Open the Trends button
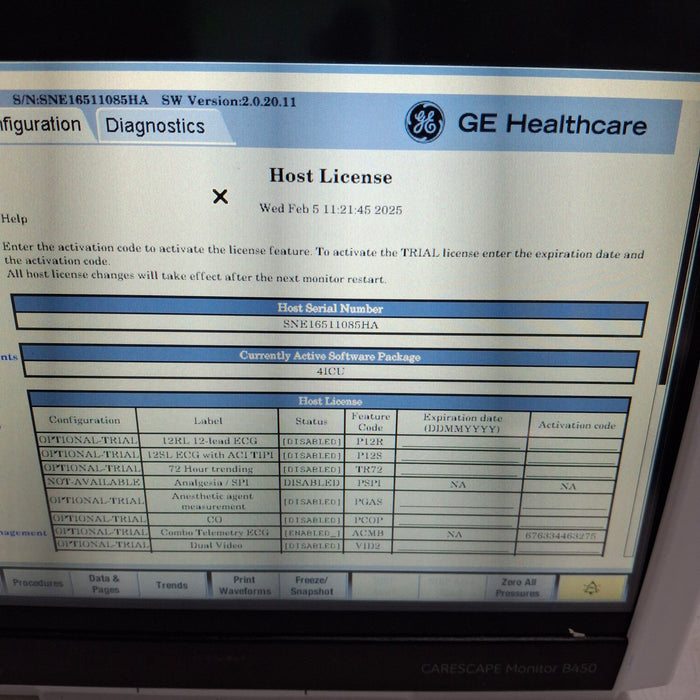The height and width of the screenshot is (700, 700). pos(172,585)
